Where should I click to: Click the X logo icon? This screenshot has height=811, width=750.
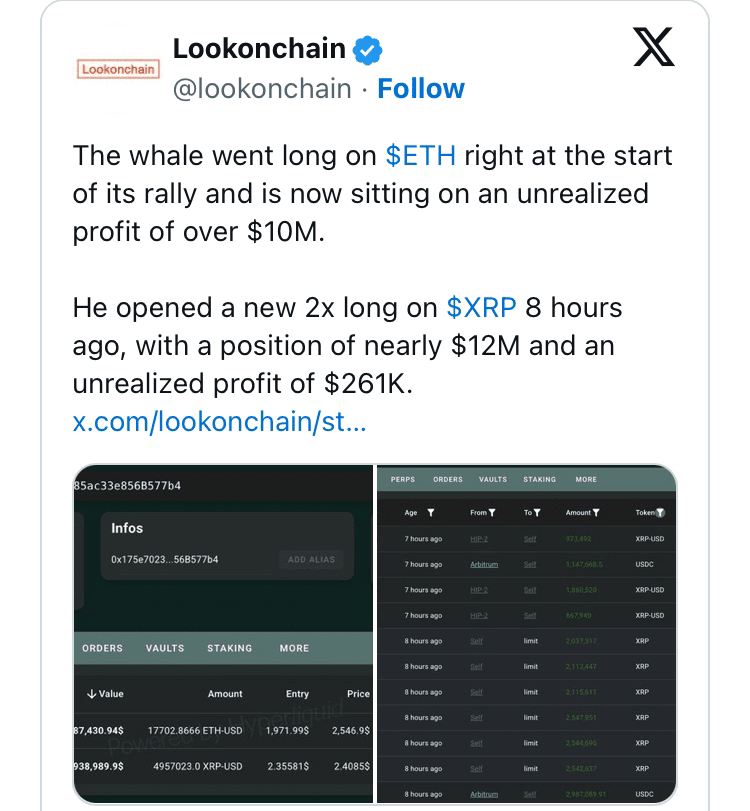[x=654, y=48]
